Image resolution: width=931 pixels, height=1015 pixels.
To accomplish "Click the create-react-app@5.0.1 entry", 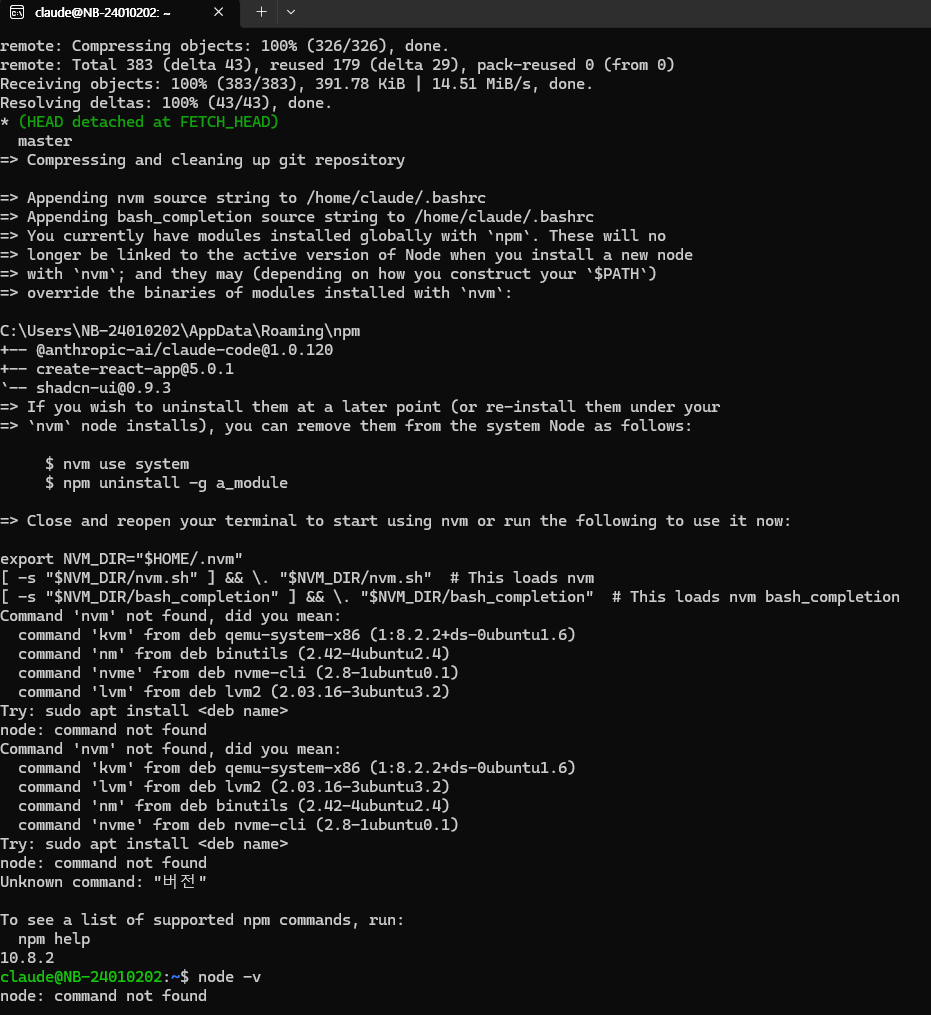I will 135,369.
